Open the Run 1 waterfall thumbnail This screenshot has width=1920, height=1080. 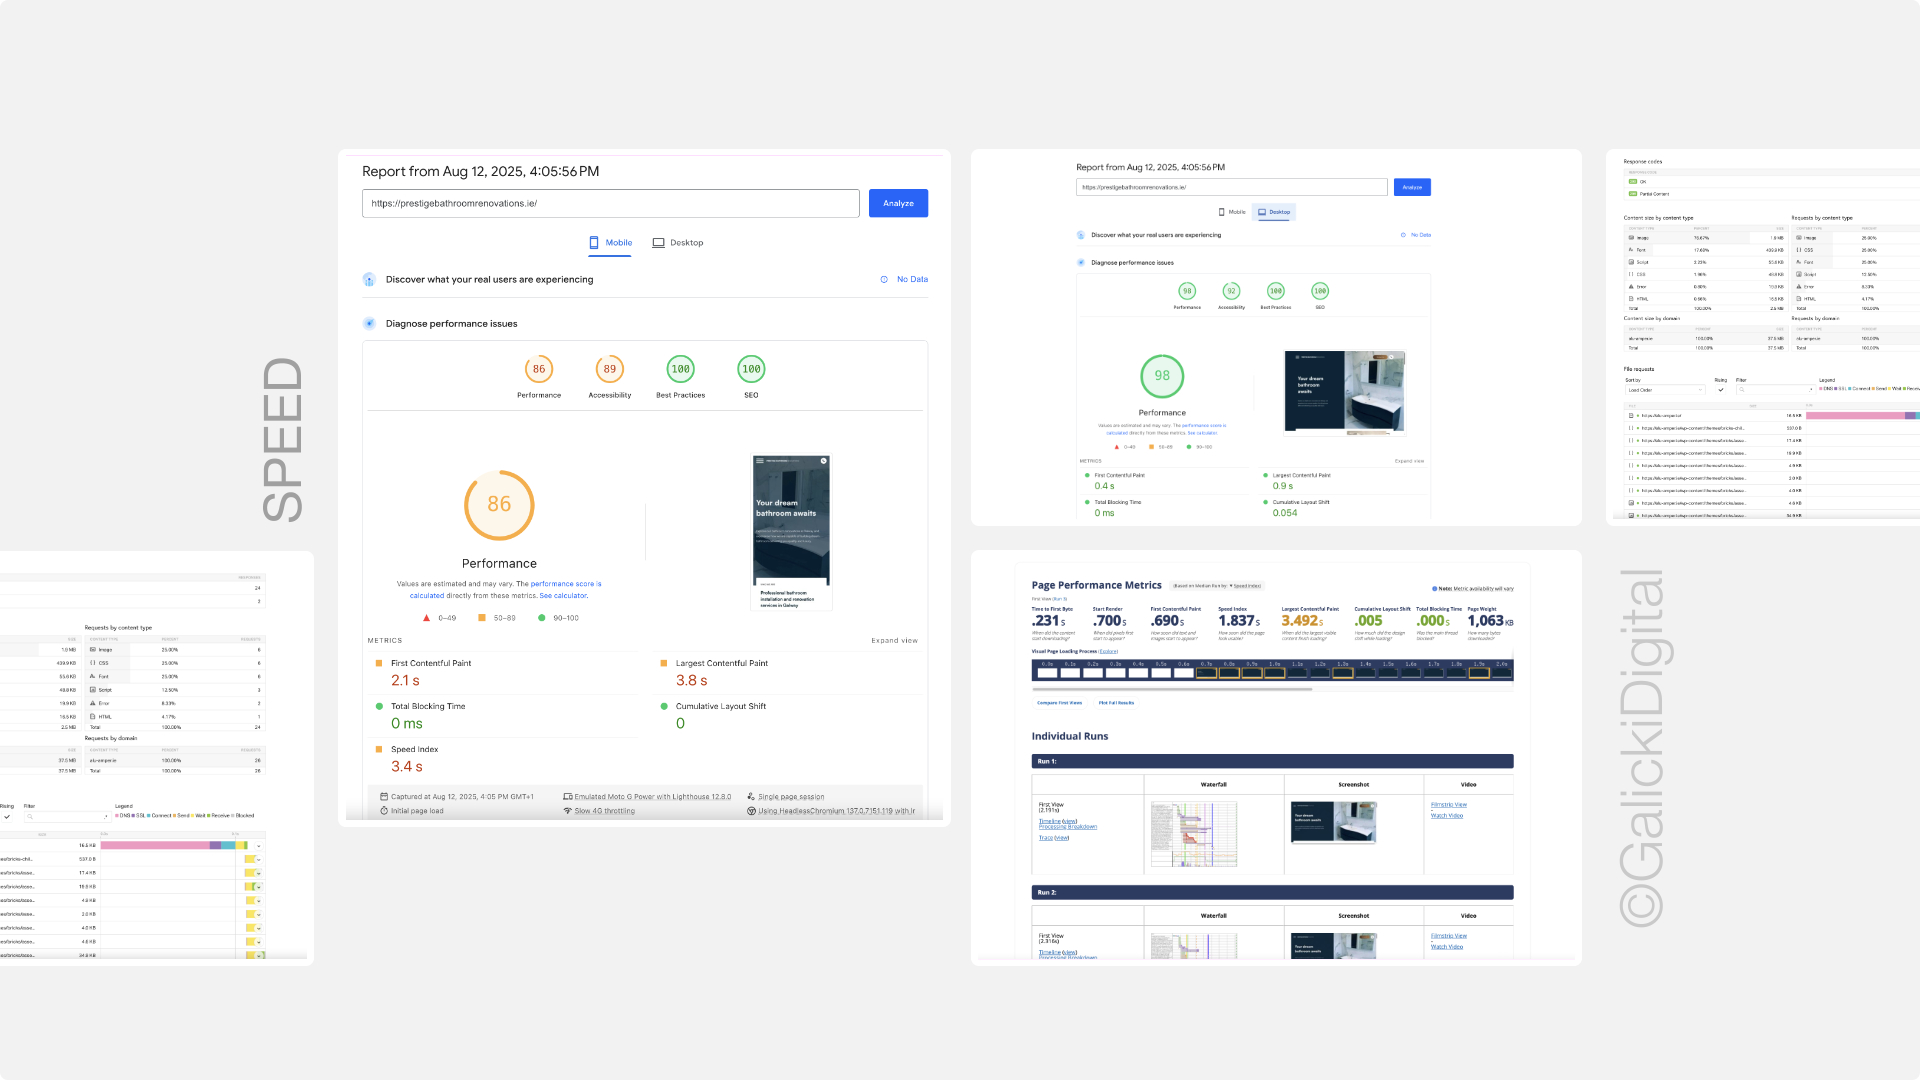pyautogui.click(x=1194, y=834)
